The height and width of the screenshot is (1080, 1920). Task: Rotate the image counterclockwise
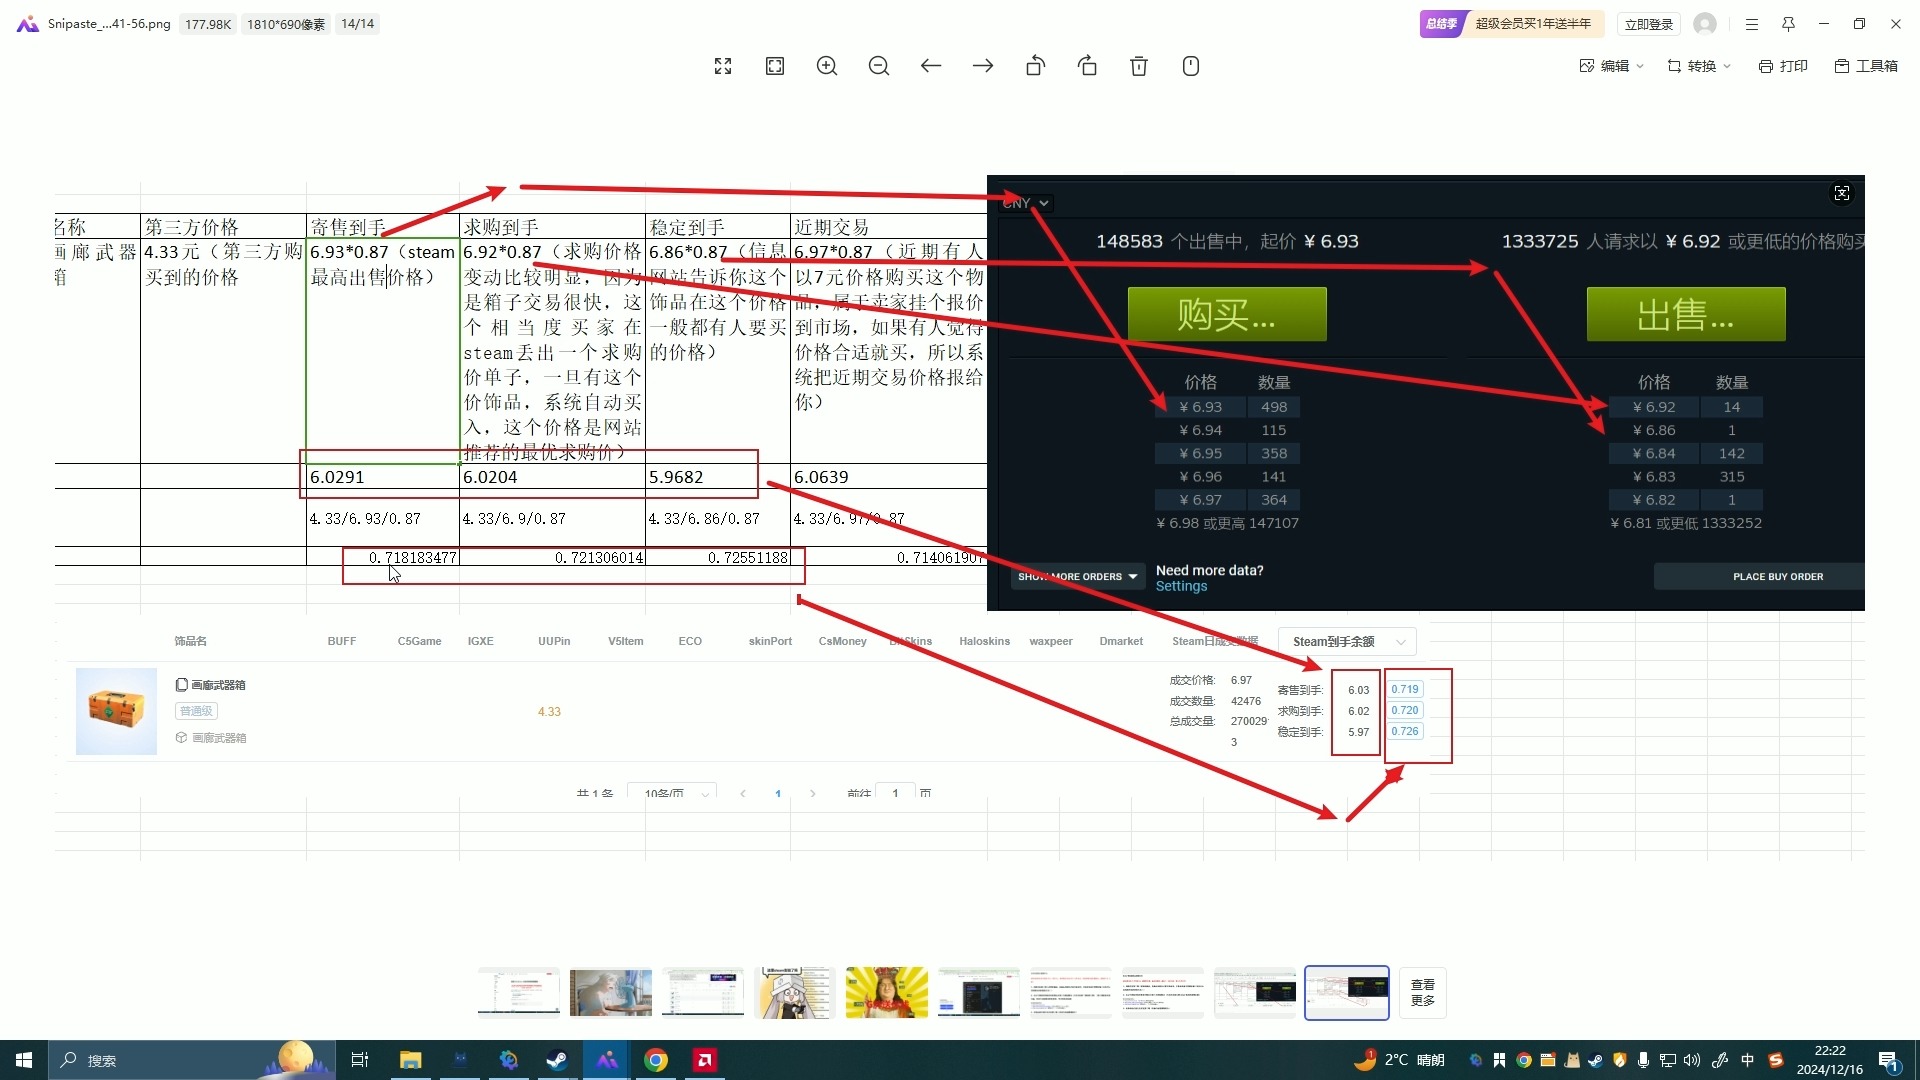point(1035,66)
